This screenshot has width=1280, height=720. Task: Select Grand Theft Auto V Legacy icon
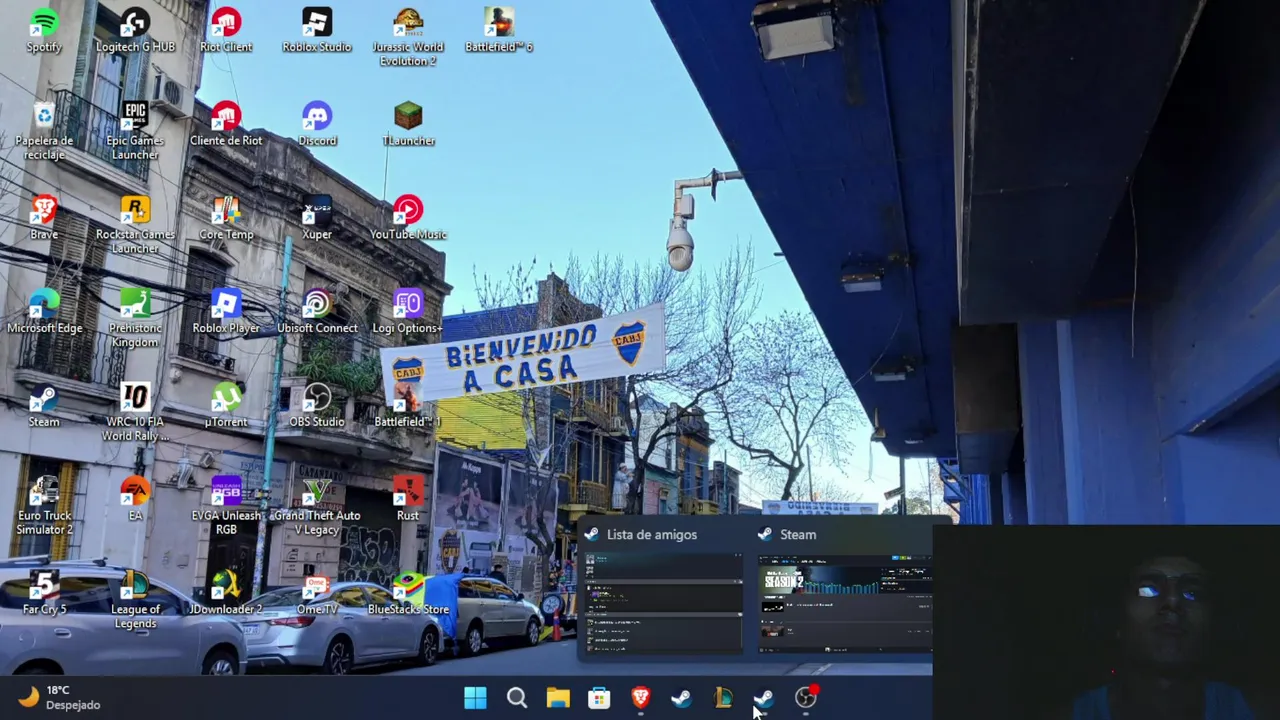[317, 507]
